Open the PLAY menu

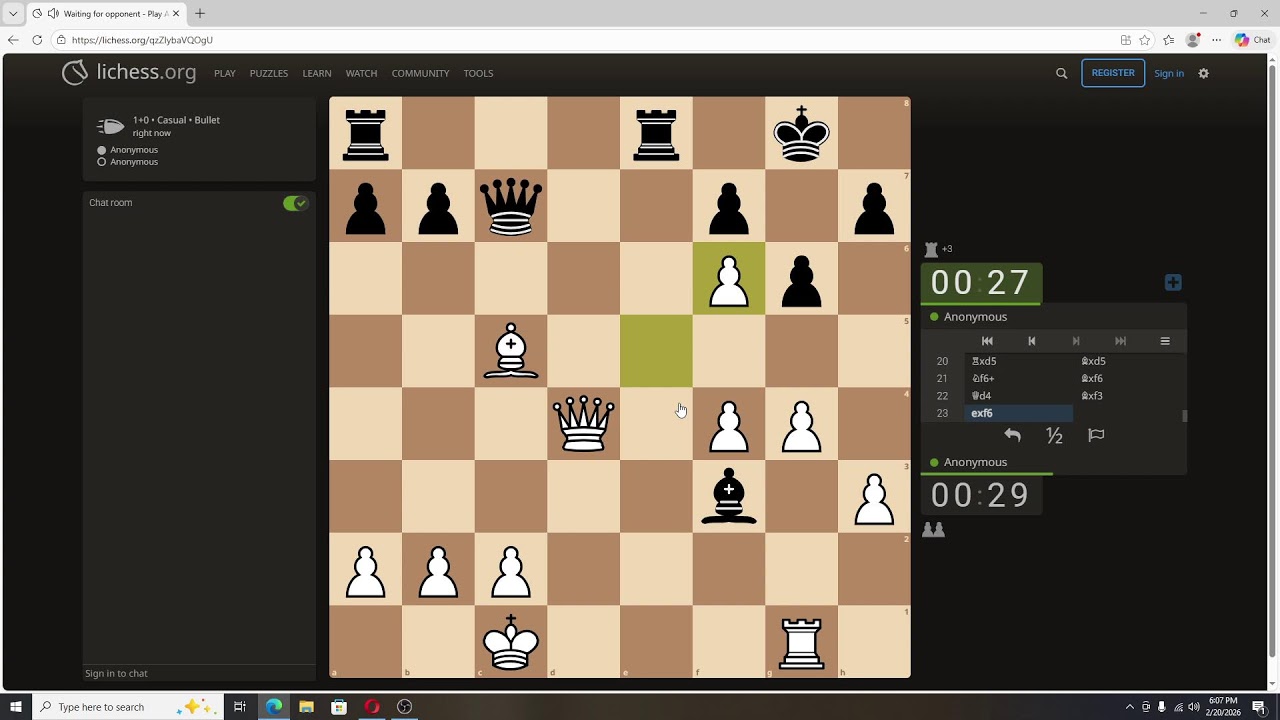click(225, 73)
